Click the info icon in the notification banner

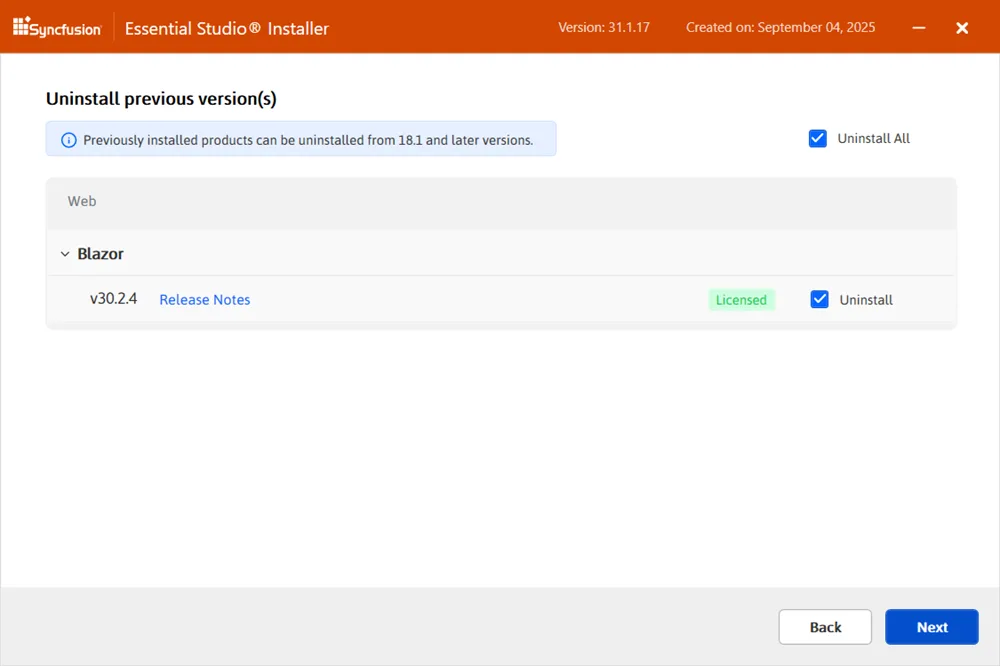pos(68,140)
